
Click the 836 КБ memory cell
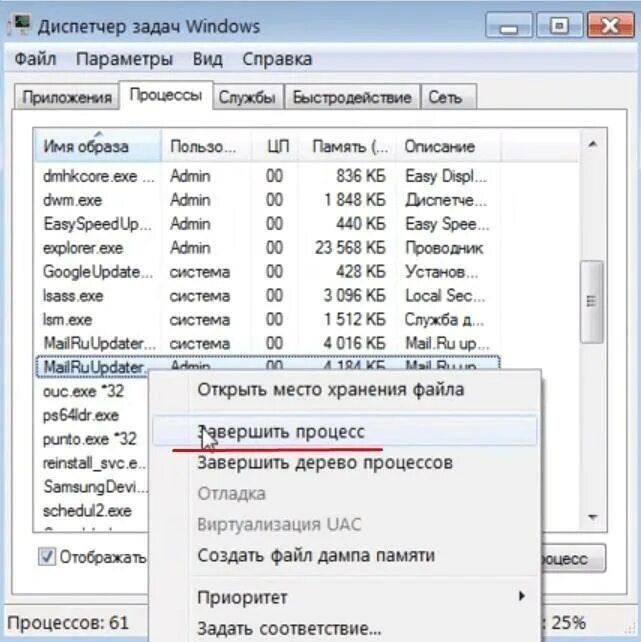click(361, 176)
